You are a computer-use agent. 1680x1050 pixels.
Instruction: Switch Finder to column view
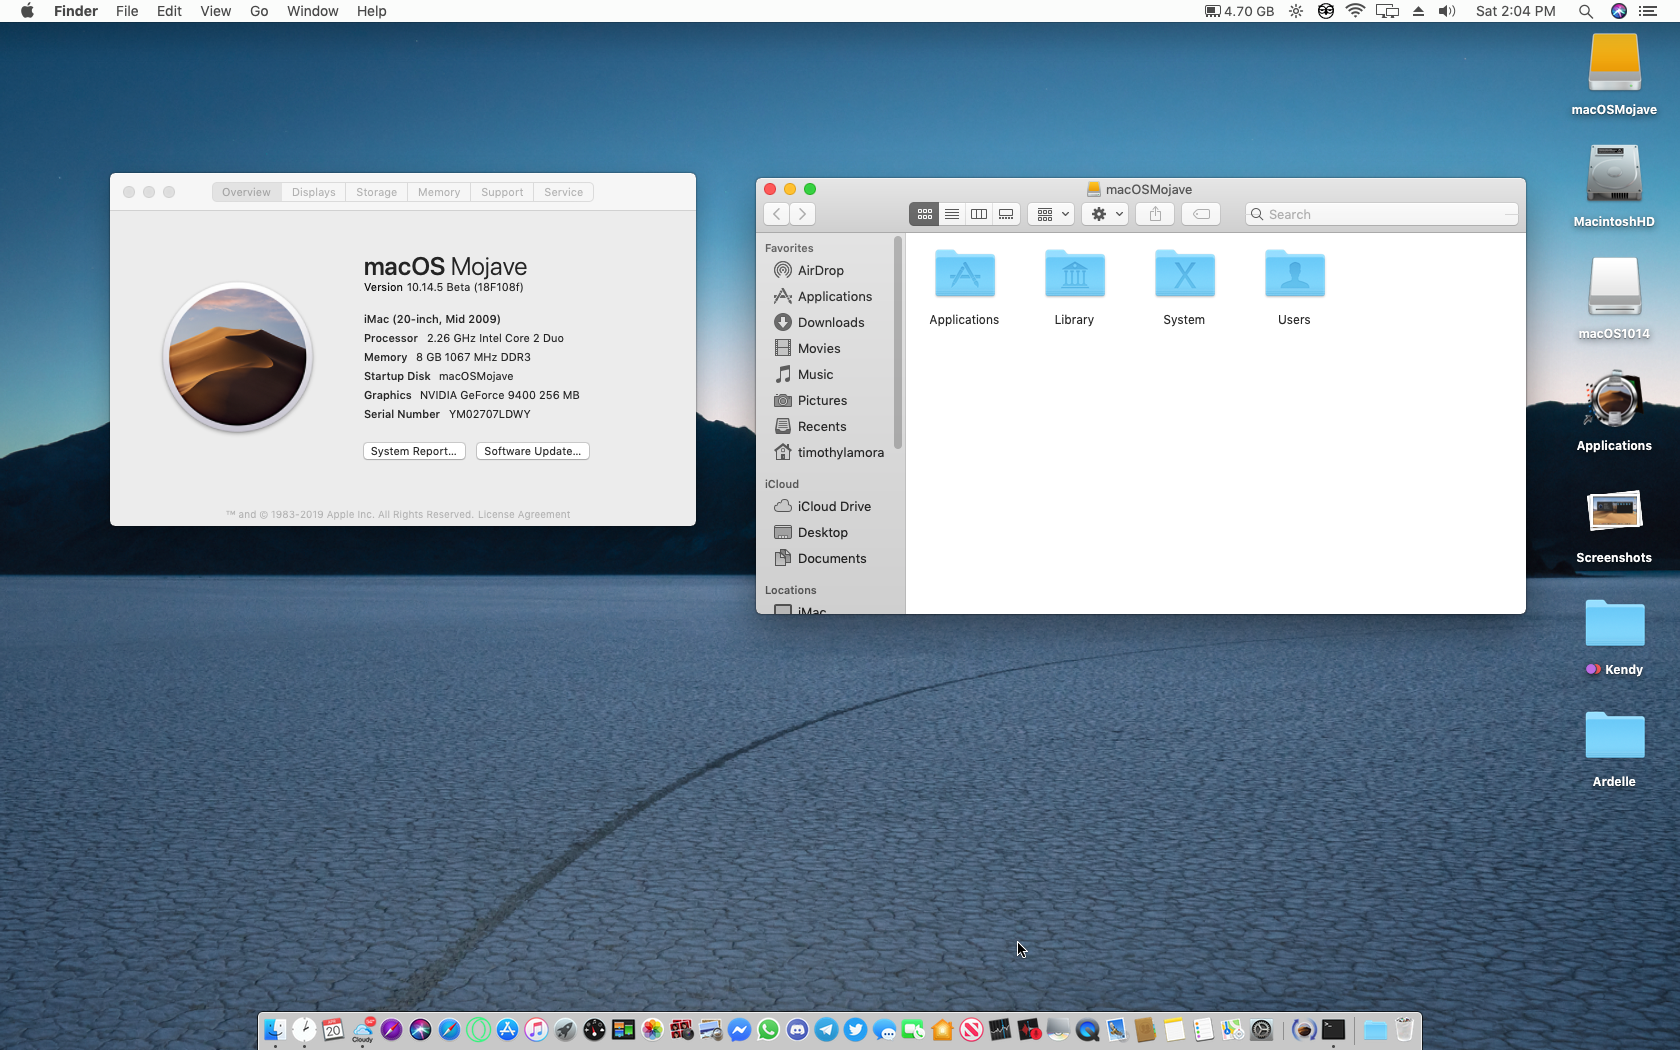point(979,214)
